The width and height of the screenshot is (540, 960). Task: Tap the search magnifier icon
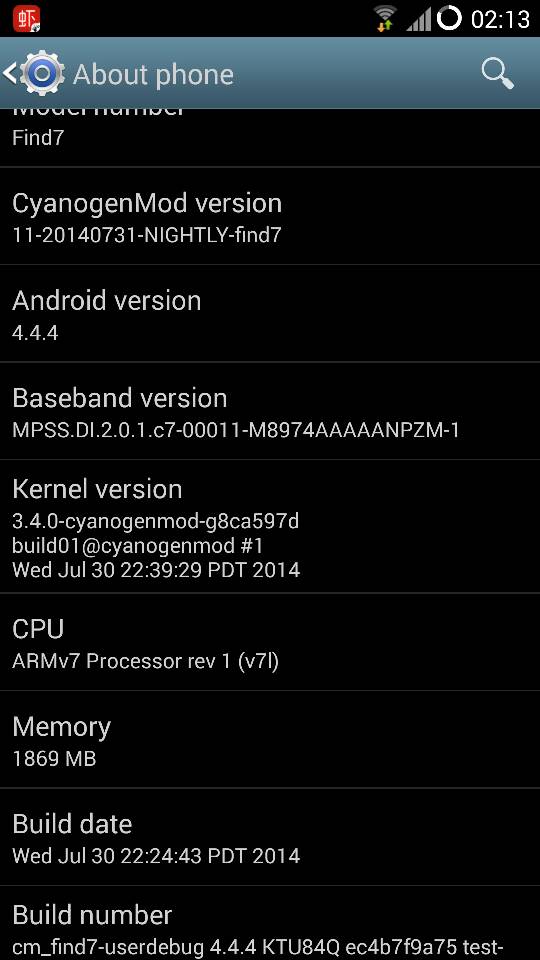click(498, 73)
